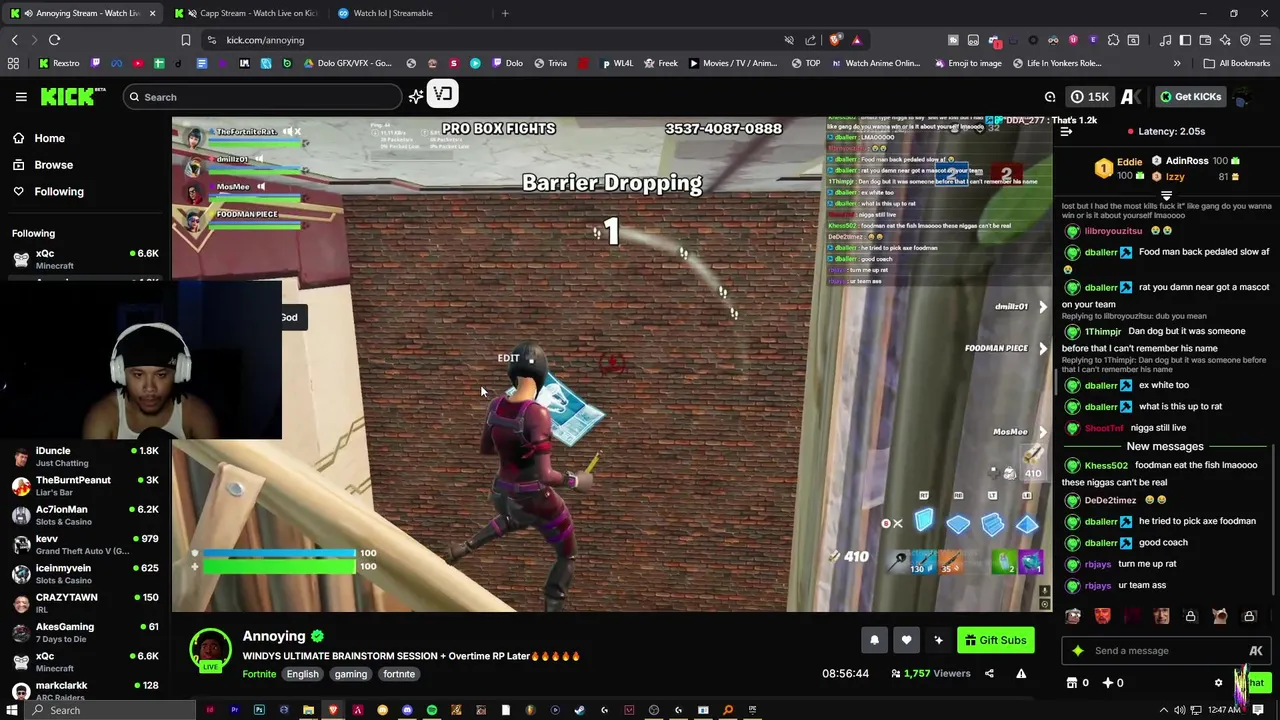Share the stream using share icon
1280x720 pixels.
(989, 674)
